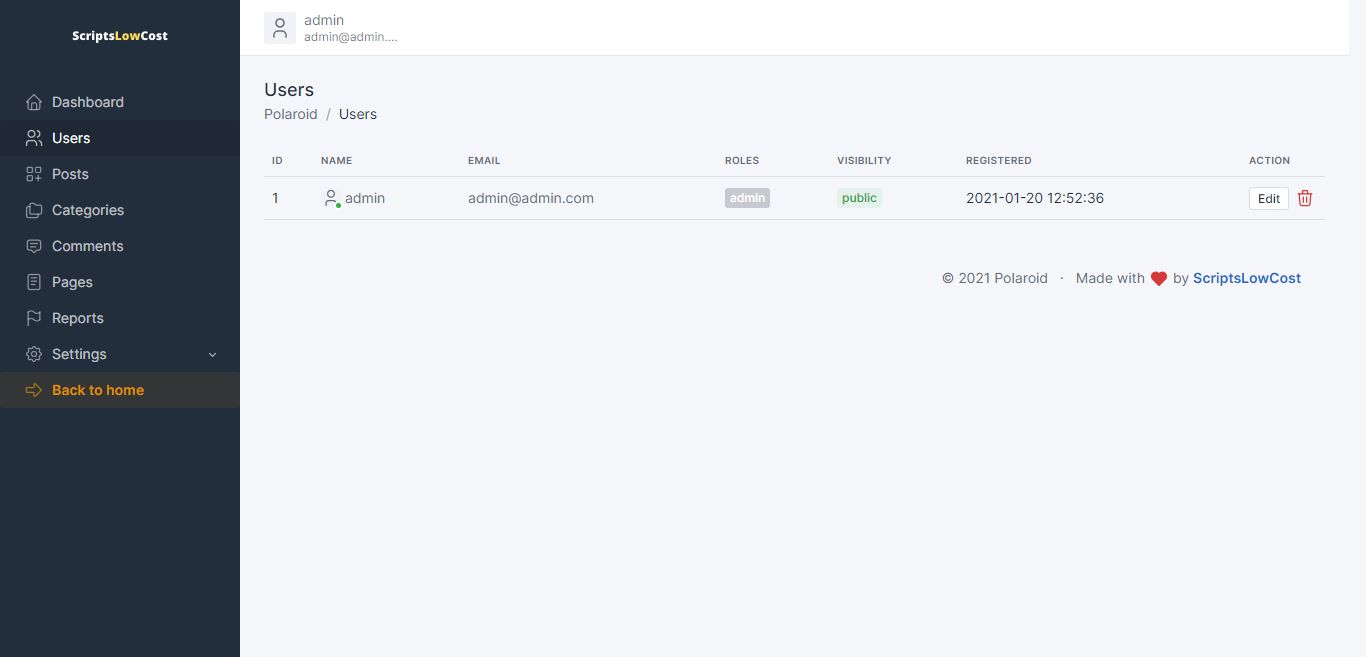Click the ScriptsLowCost logo in sidebar
This screenshot has width=1366, height=657.
120,36
